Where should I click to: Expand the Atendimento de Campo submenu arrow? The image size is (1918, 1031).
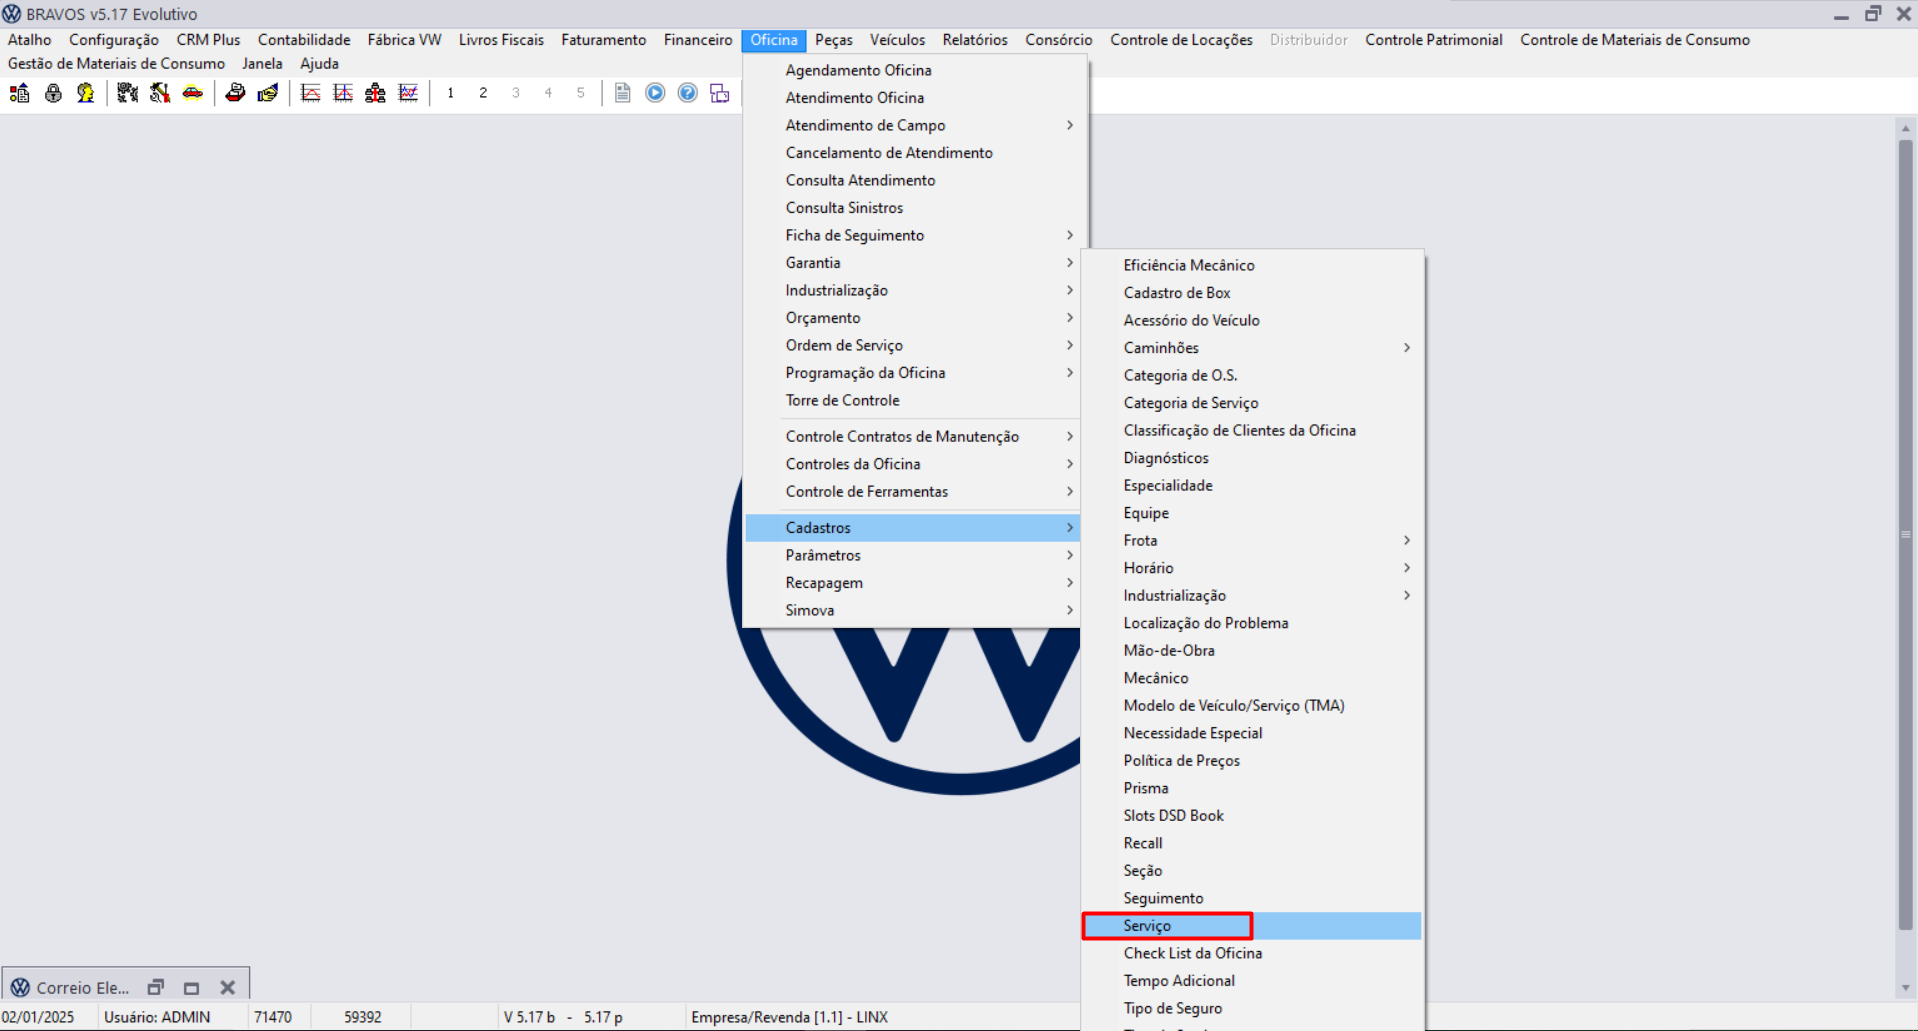[1070, 125]
